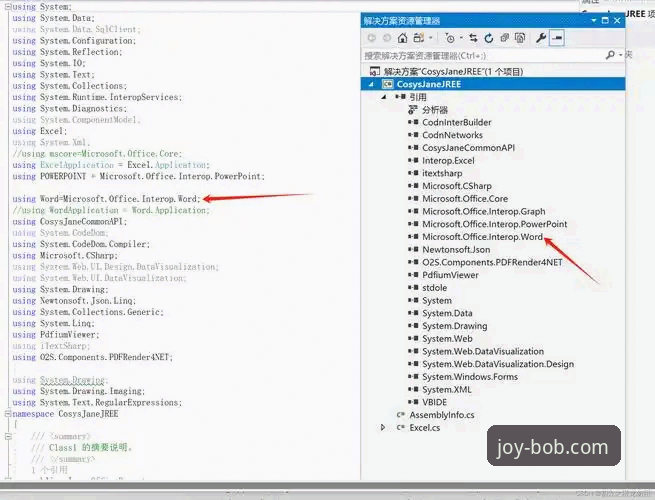Select the Interop.Excel reference
The image size is (655, 500).
pos(448,160)
